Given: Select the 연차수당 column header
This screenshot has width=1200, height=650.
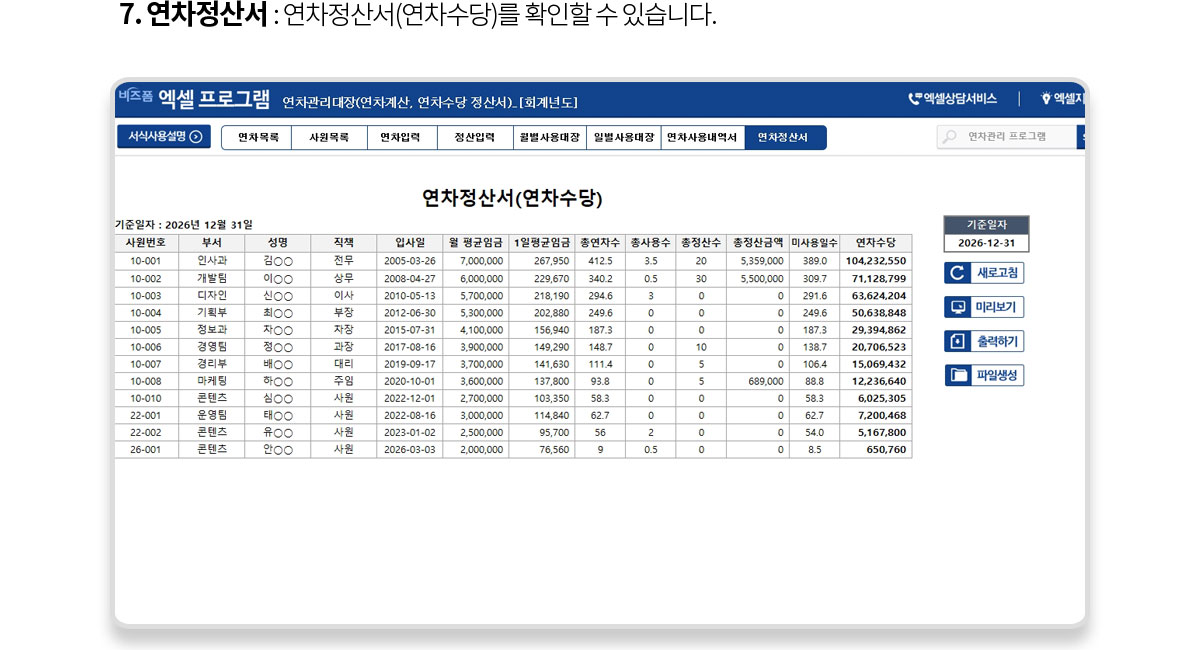Looking at the screenshot, I should click(875, 243).
